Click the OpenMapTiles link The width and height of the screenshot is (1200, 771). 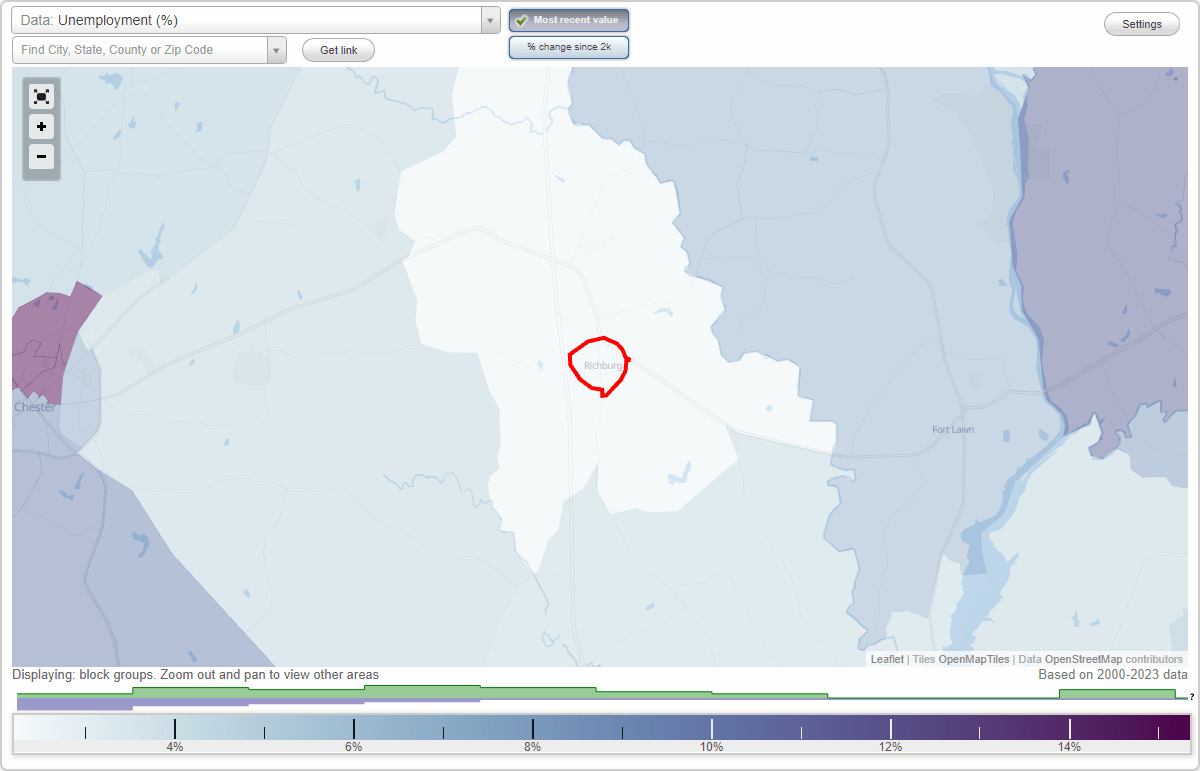[971, 659]
